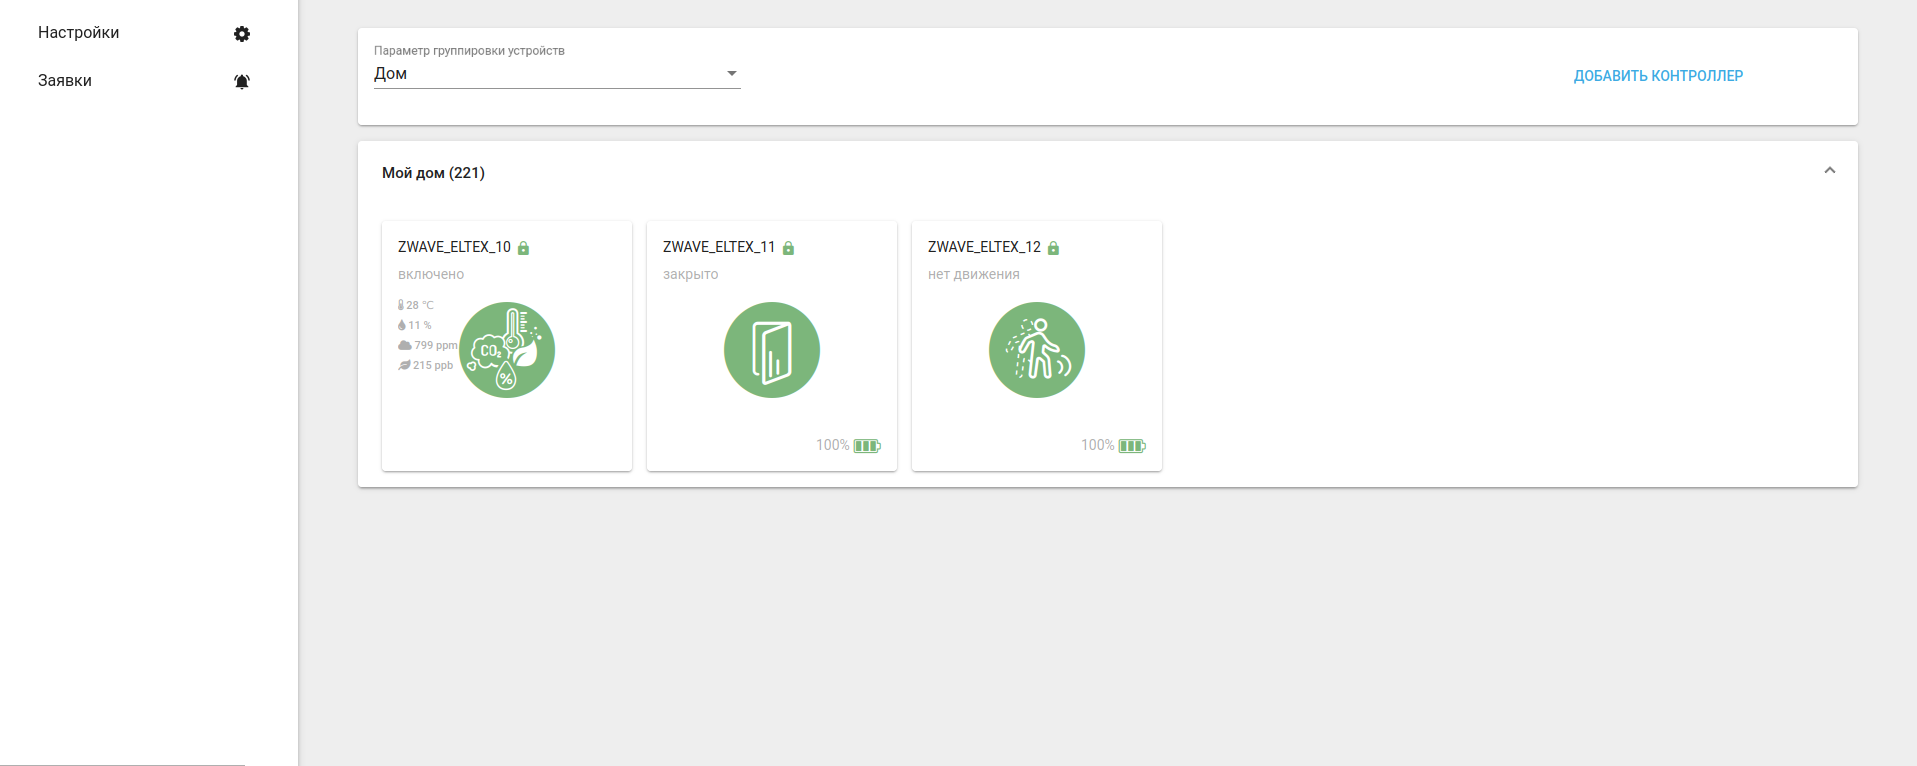Click the нет движения status text
The height and width of the screenshot is (766, 1917).
click(x=974, y=274)
